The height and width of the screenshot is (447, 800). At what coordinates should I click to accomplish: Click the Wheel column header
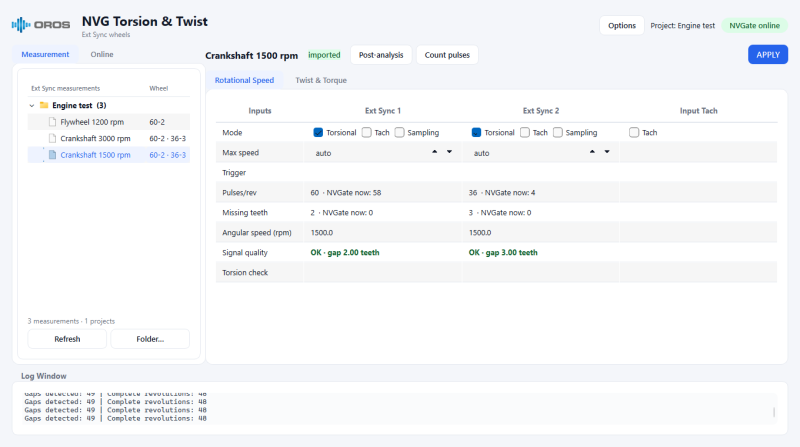coord(158,88)
